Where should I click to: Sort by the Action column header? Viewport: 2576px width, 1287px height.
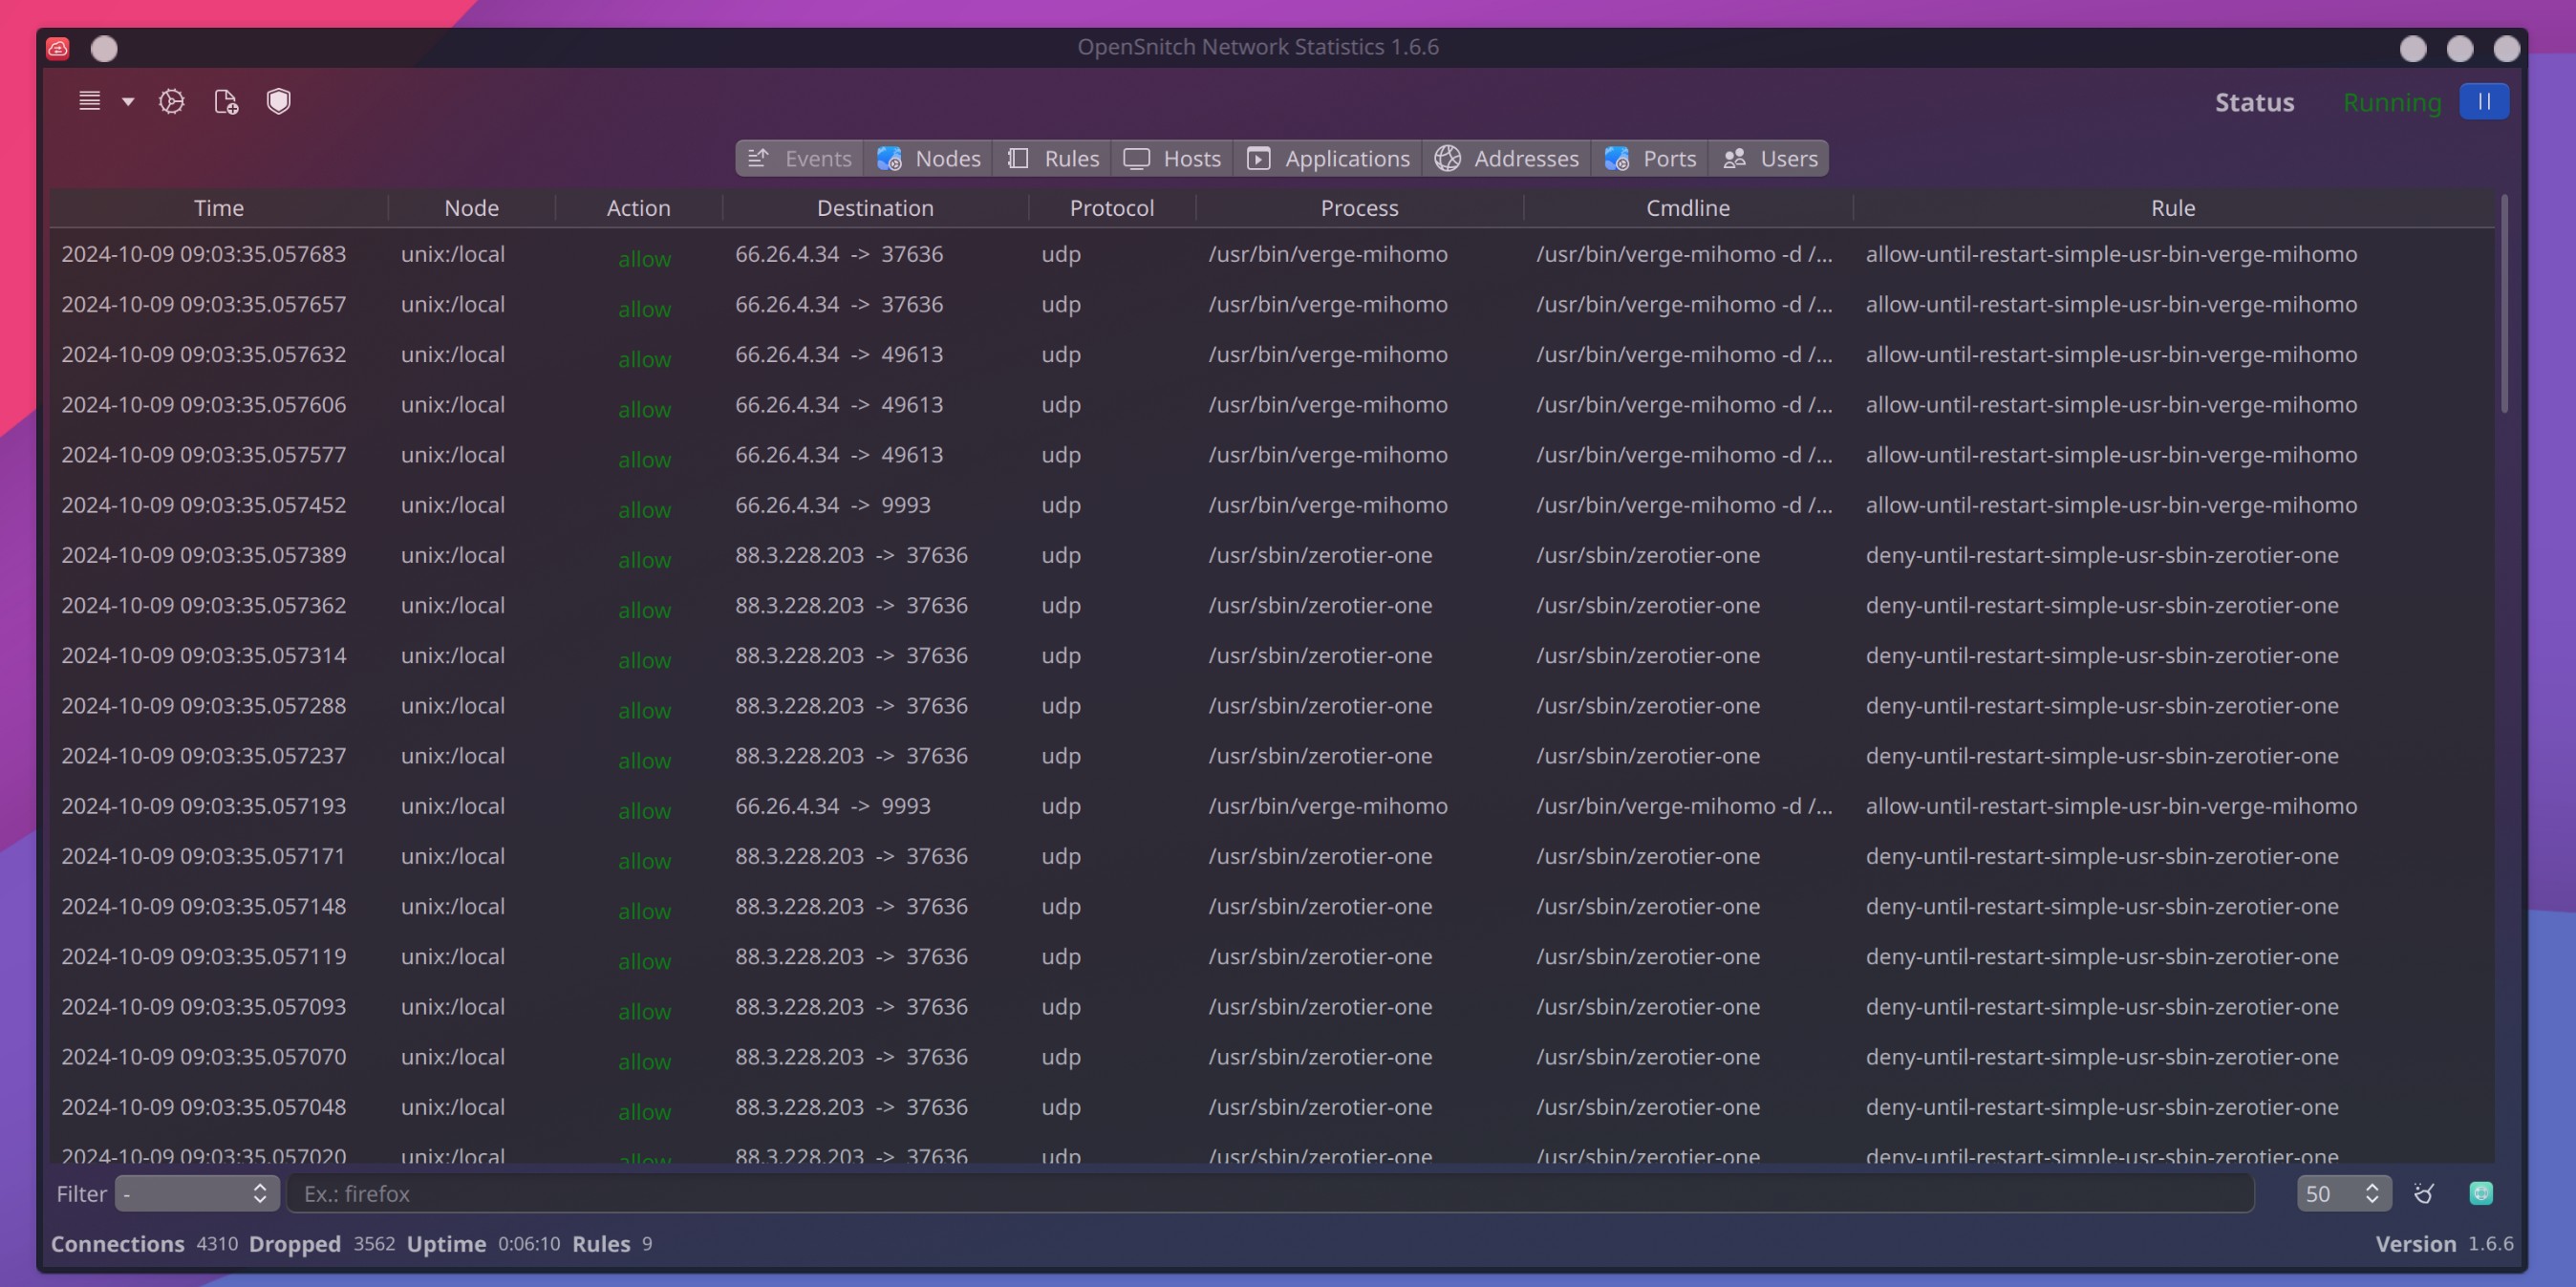[639, 208]
